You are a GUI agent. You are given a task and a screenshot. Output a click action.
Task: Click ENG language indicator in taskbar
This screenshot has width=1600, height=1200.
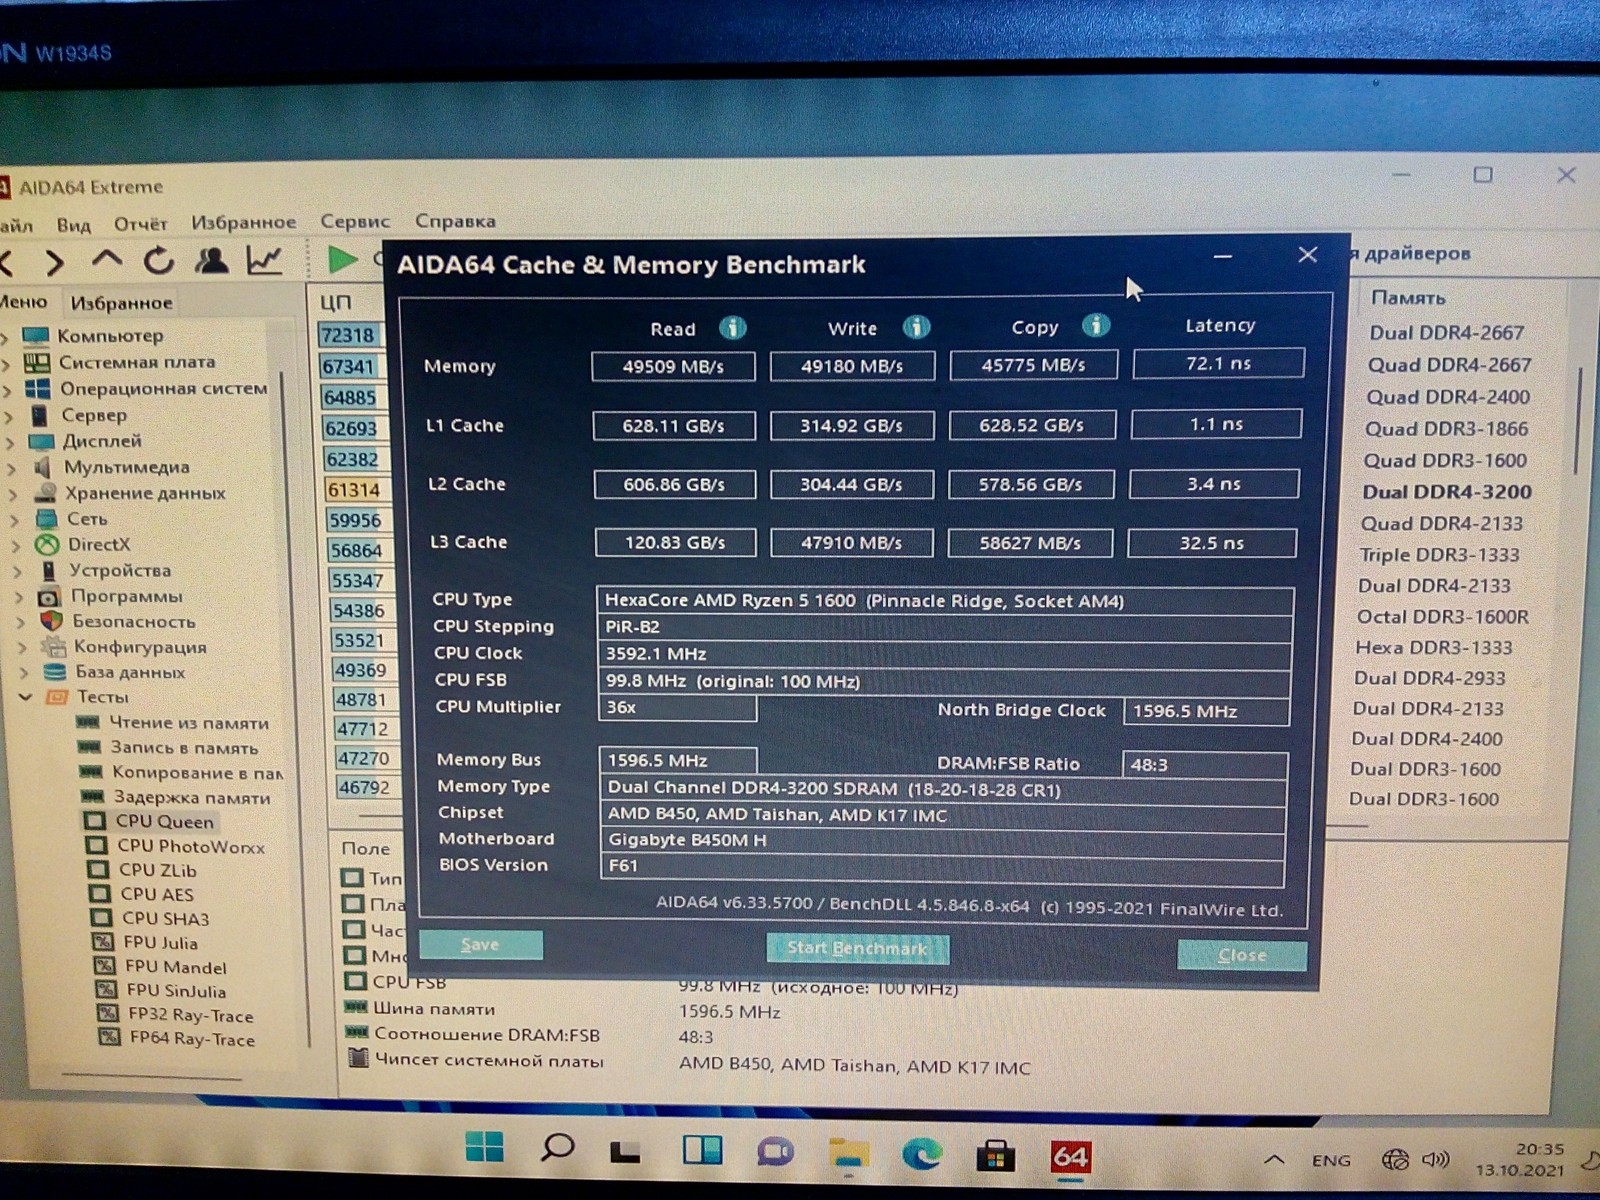pos(1331,1161)
